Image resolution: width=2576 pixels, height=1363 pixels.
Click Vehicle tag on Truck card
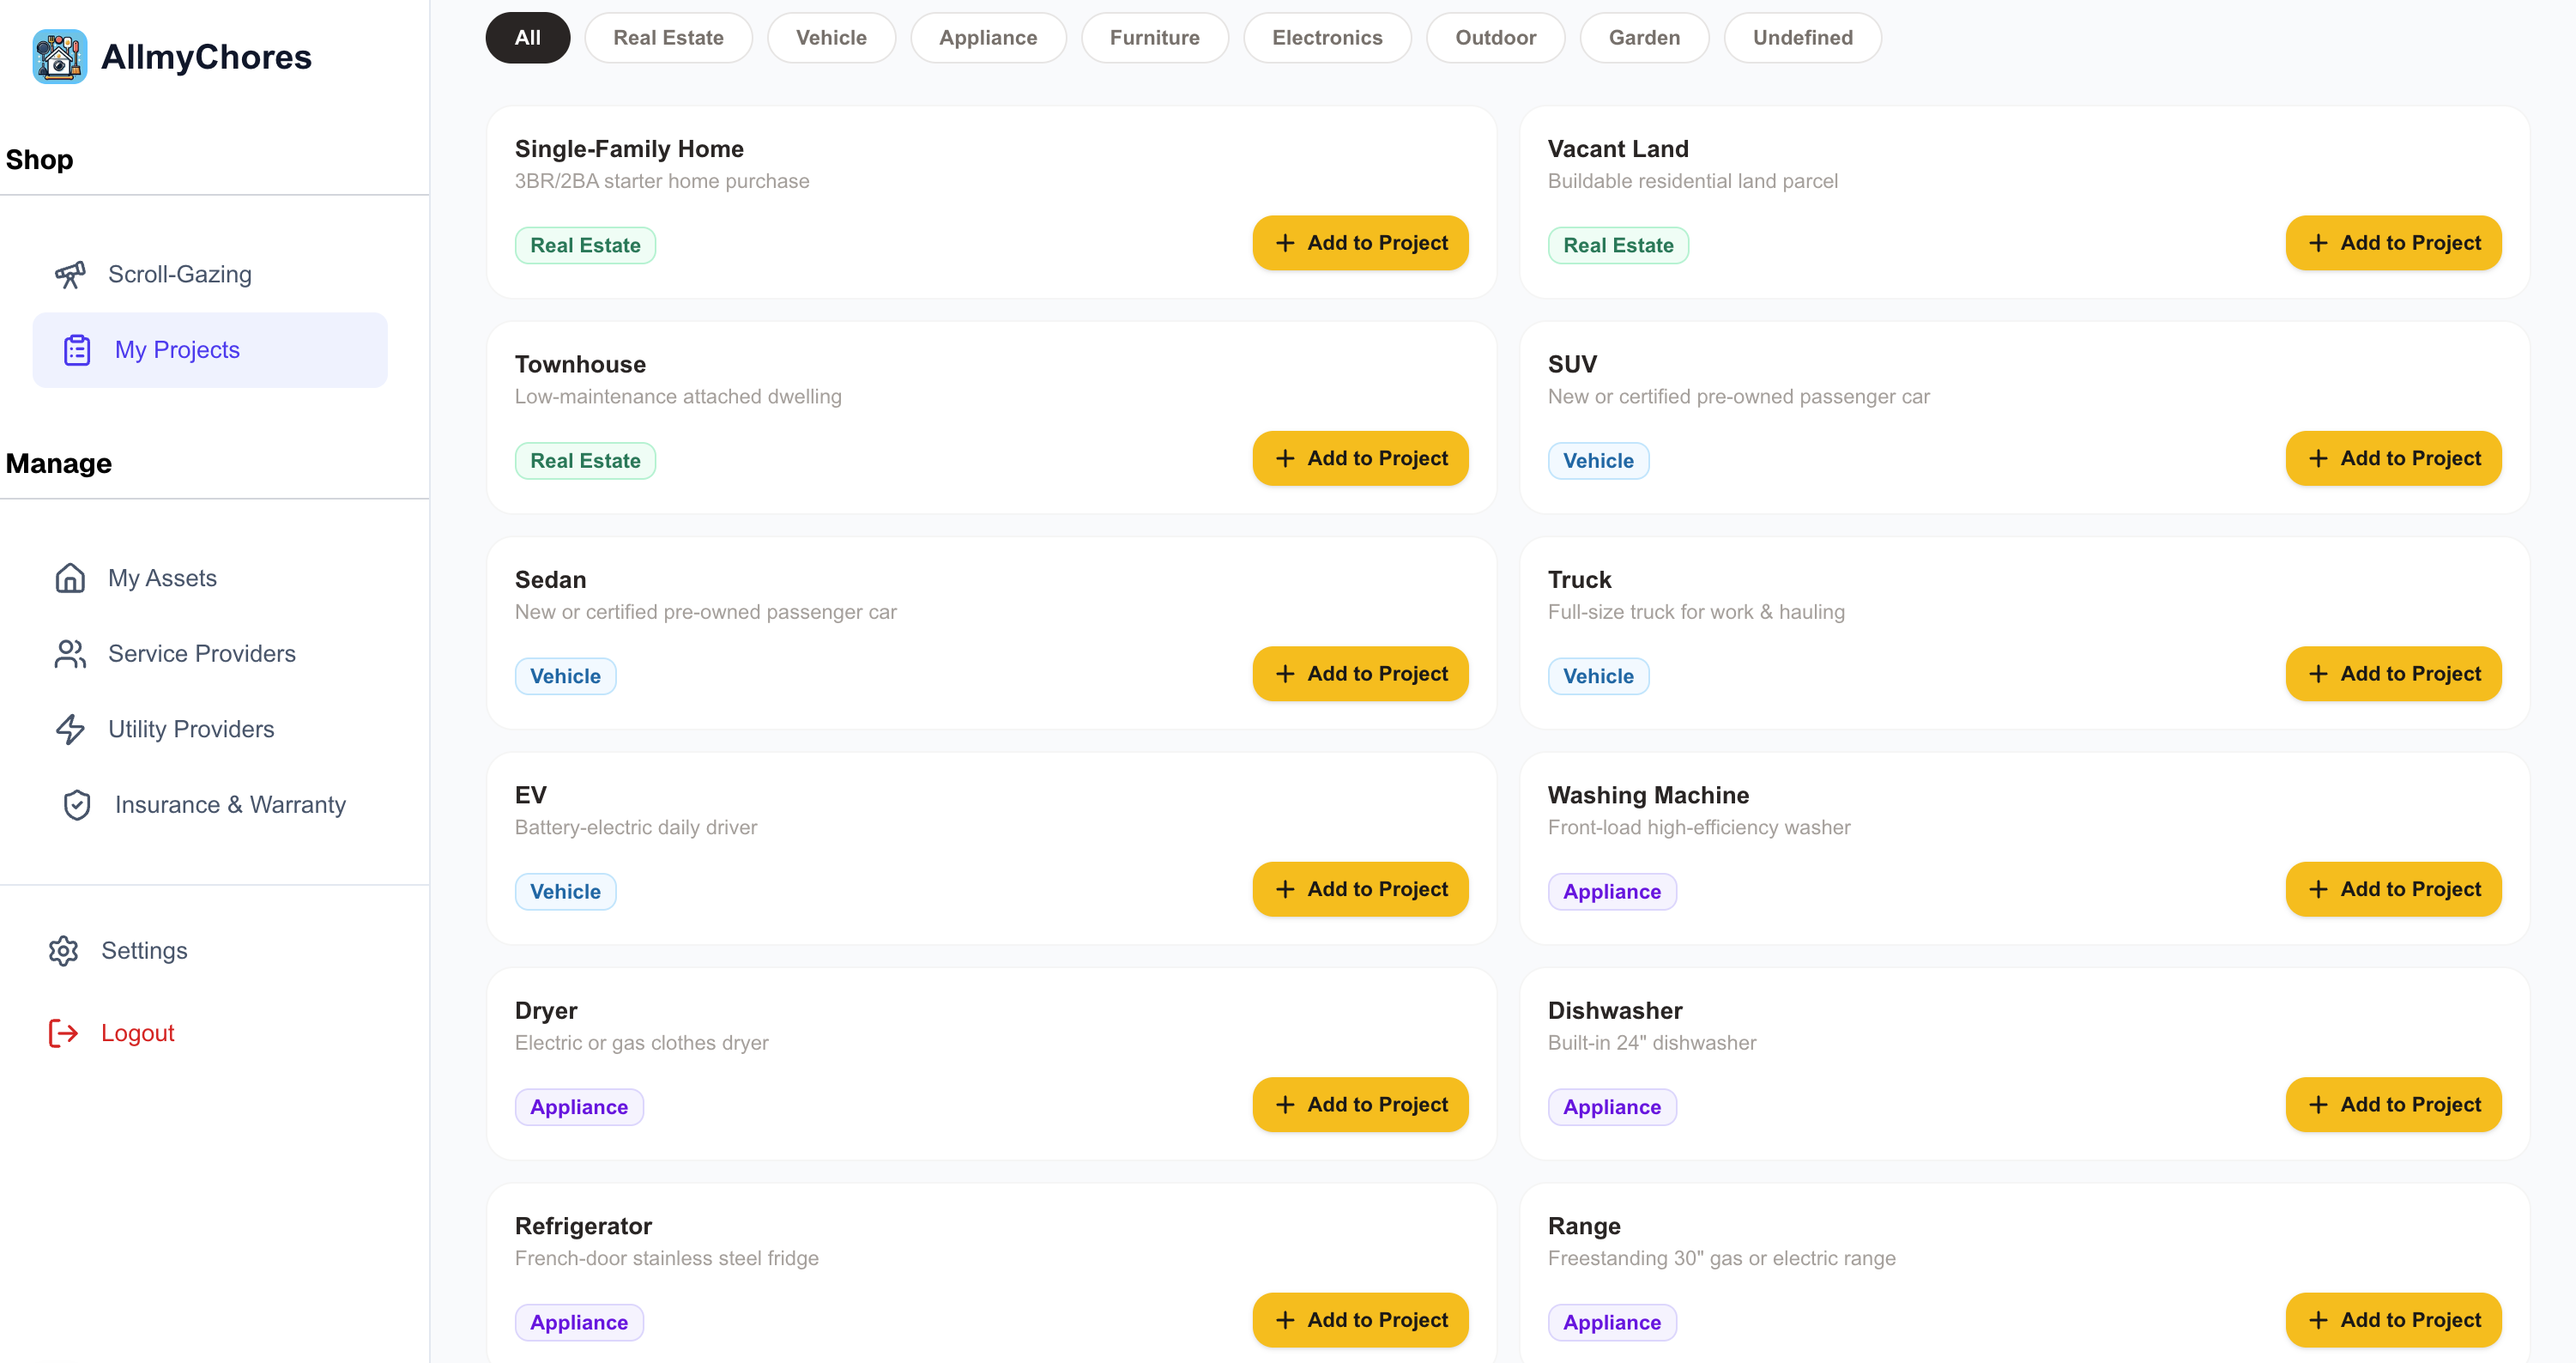click(1598, 676)
